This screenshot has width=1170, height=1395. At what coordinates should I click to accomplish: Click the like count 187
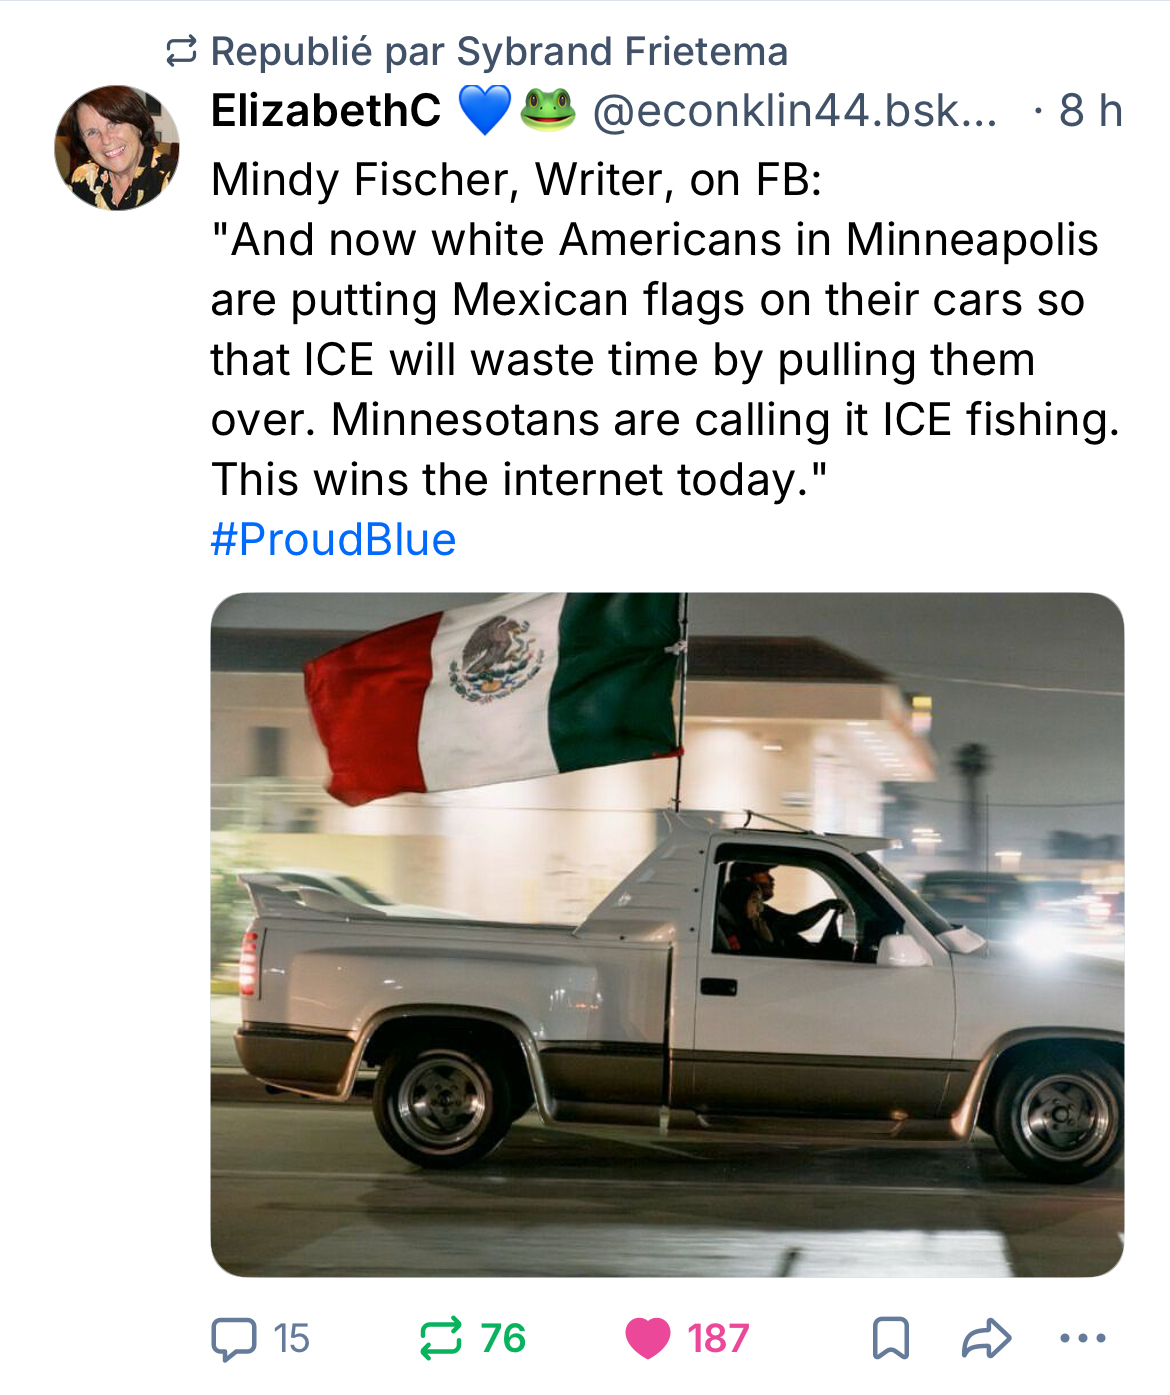[x=718, y=1338]
